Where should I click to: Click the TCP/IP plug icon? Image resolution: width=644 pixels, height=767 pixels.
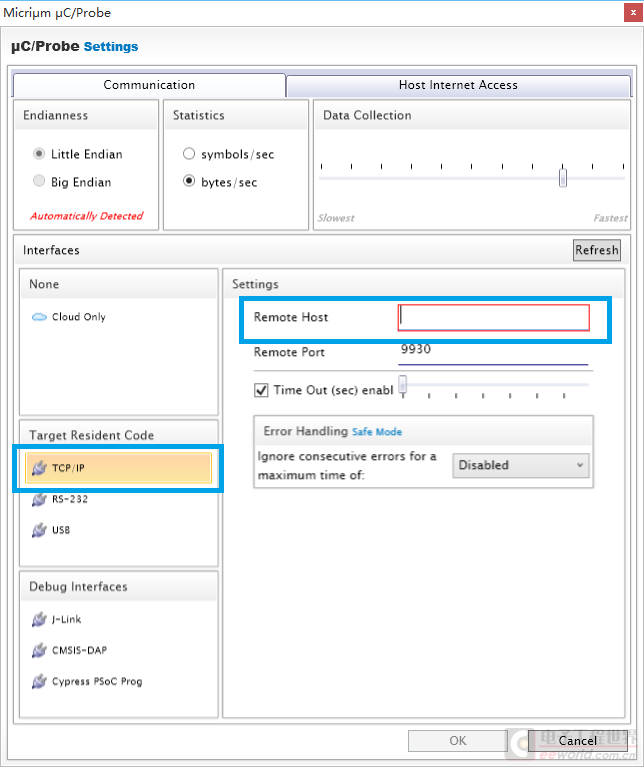pyautogui.click(x=39, y=468)
